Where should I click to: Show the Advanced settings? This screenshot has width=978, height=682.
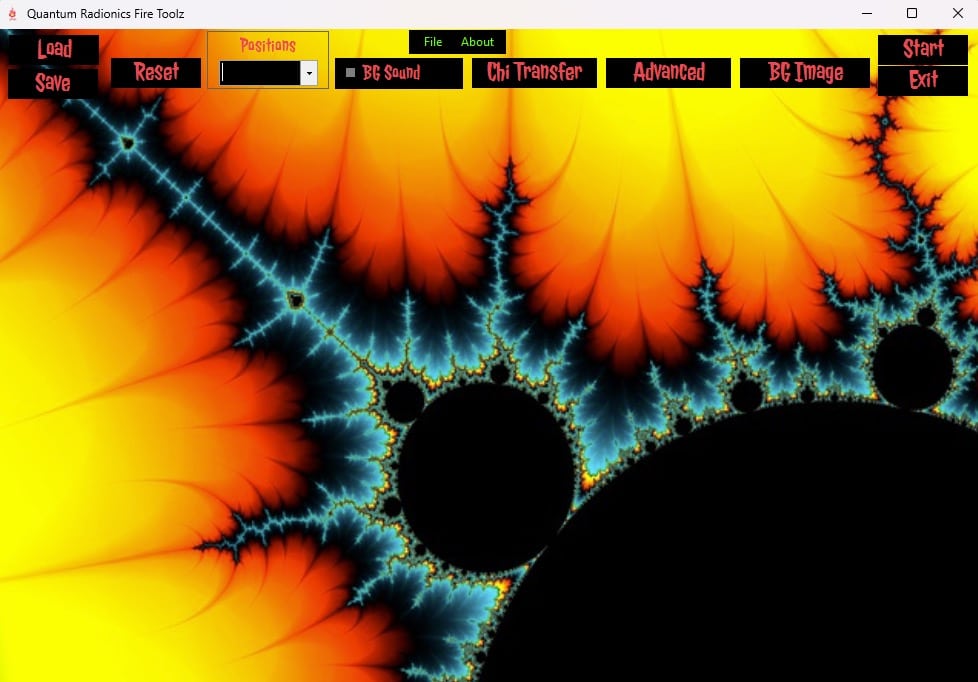tap(668, 72)
